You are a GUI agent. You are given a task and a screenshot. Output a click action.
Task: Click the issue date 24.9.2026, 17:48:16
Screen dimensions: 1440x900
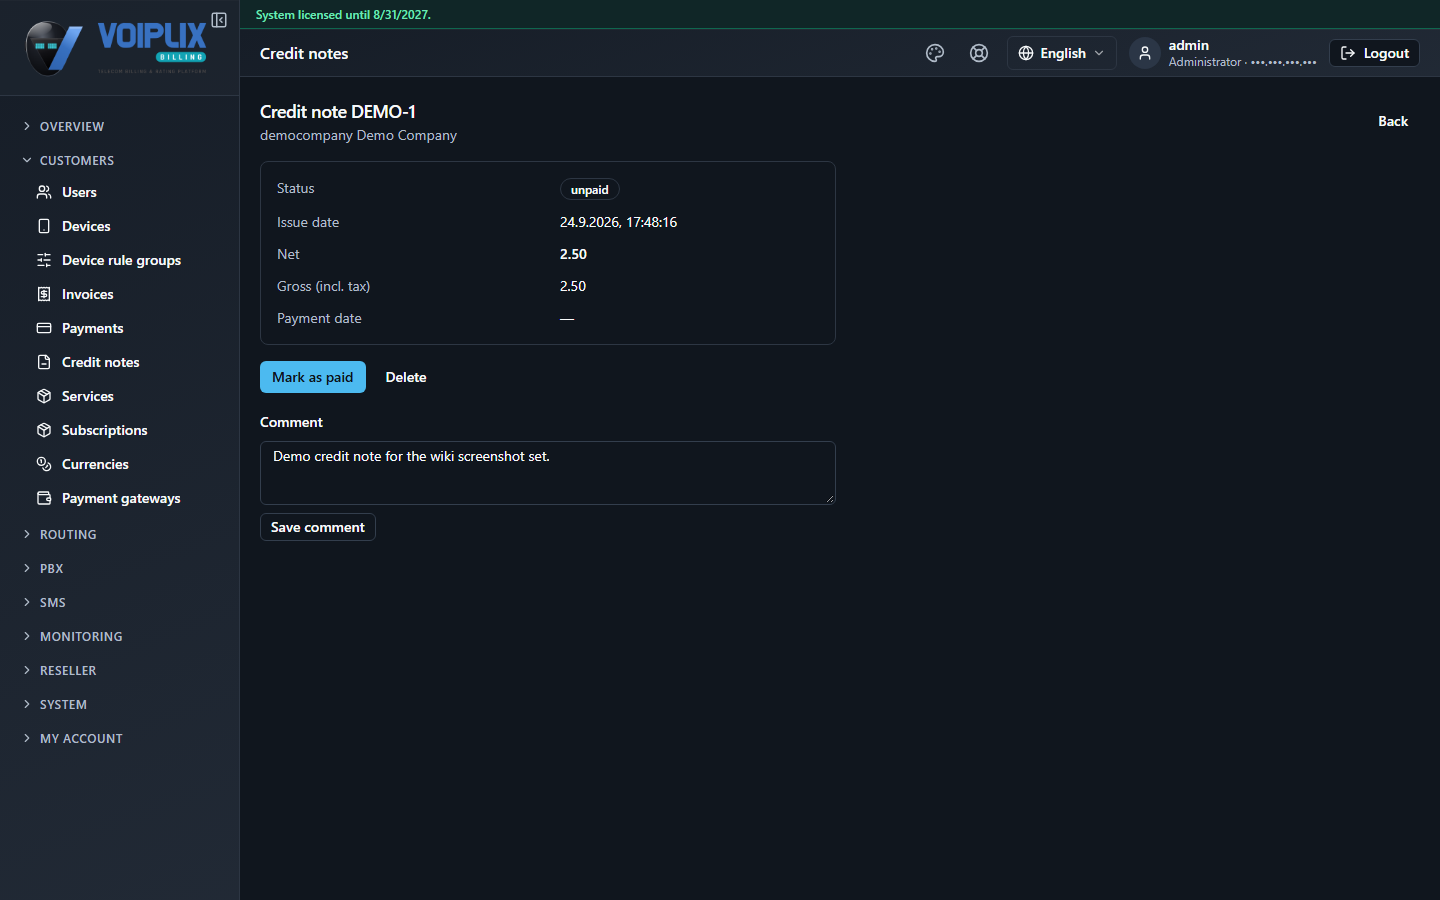click(619, 222)
